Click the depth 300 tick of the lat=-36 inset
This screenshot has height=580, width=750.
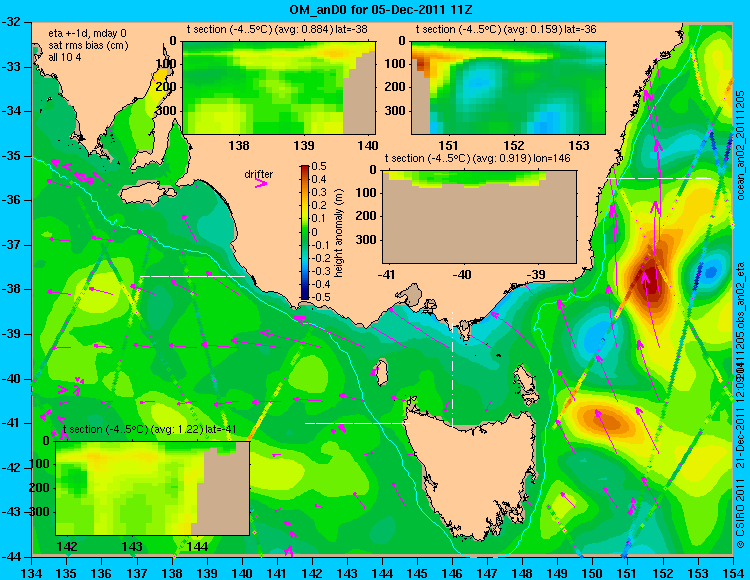pos(396,111)
